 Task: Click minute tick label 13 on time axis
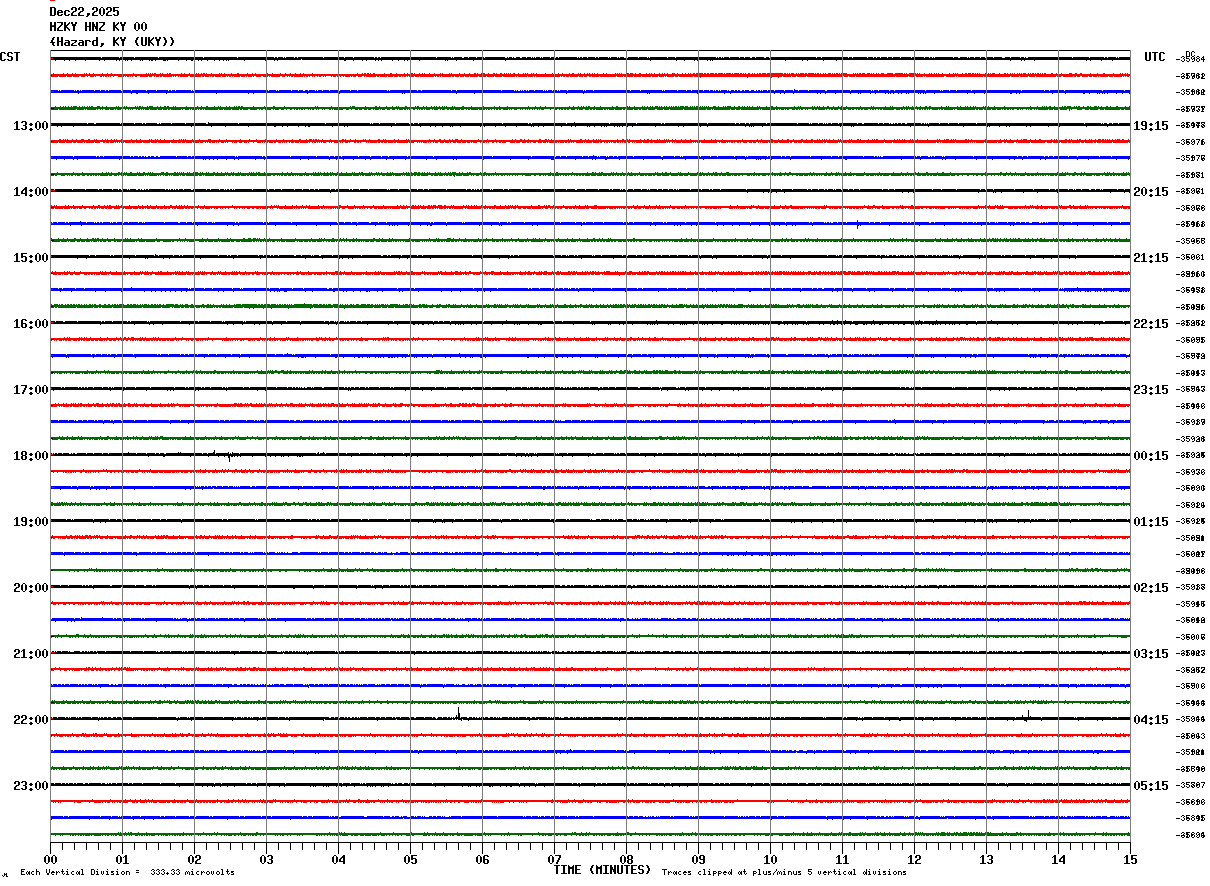[x=986, y=859]
